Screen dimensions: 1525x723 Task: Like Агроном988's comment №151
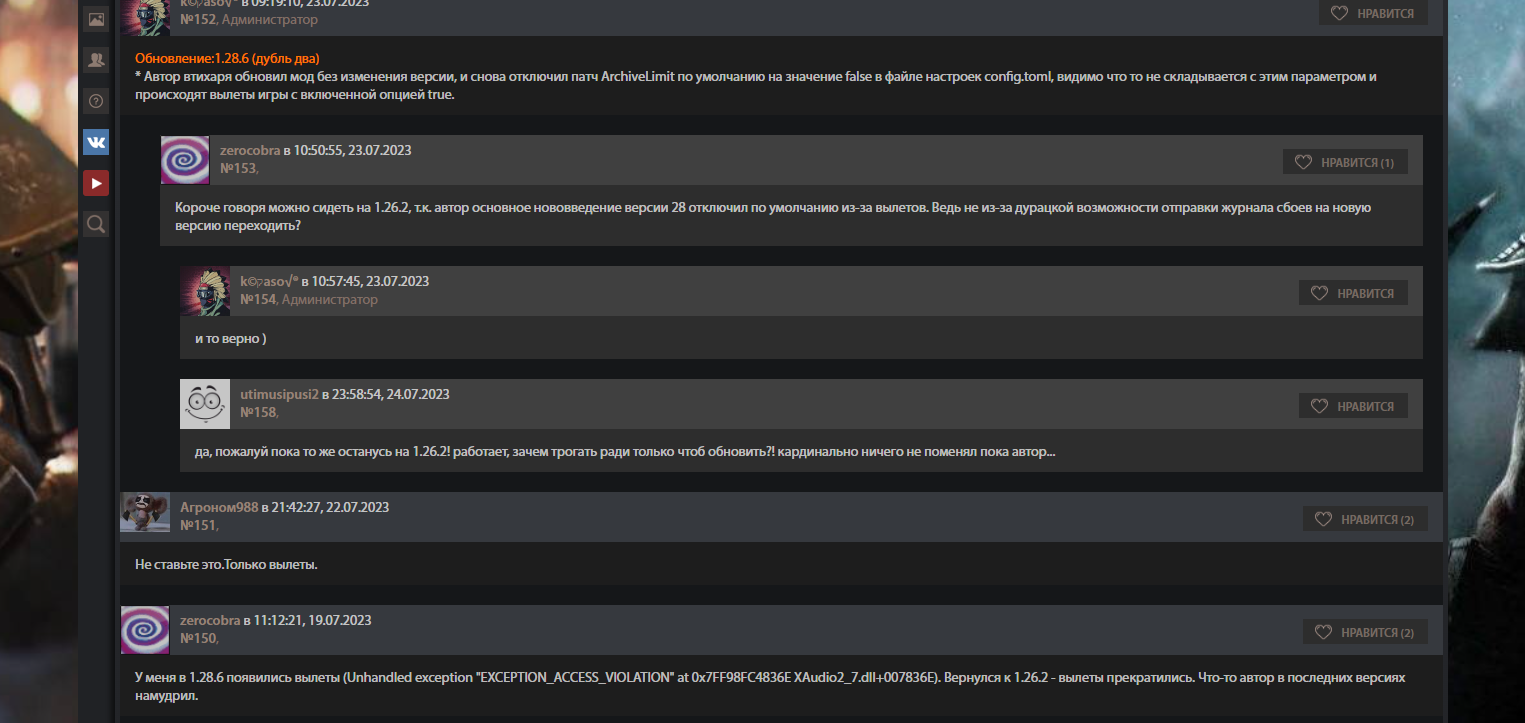pos(1364,519)
